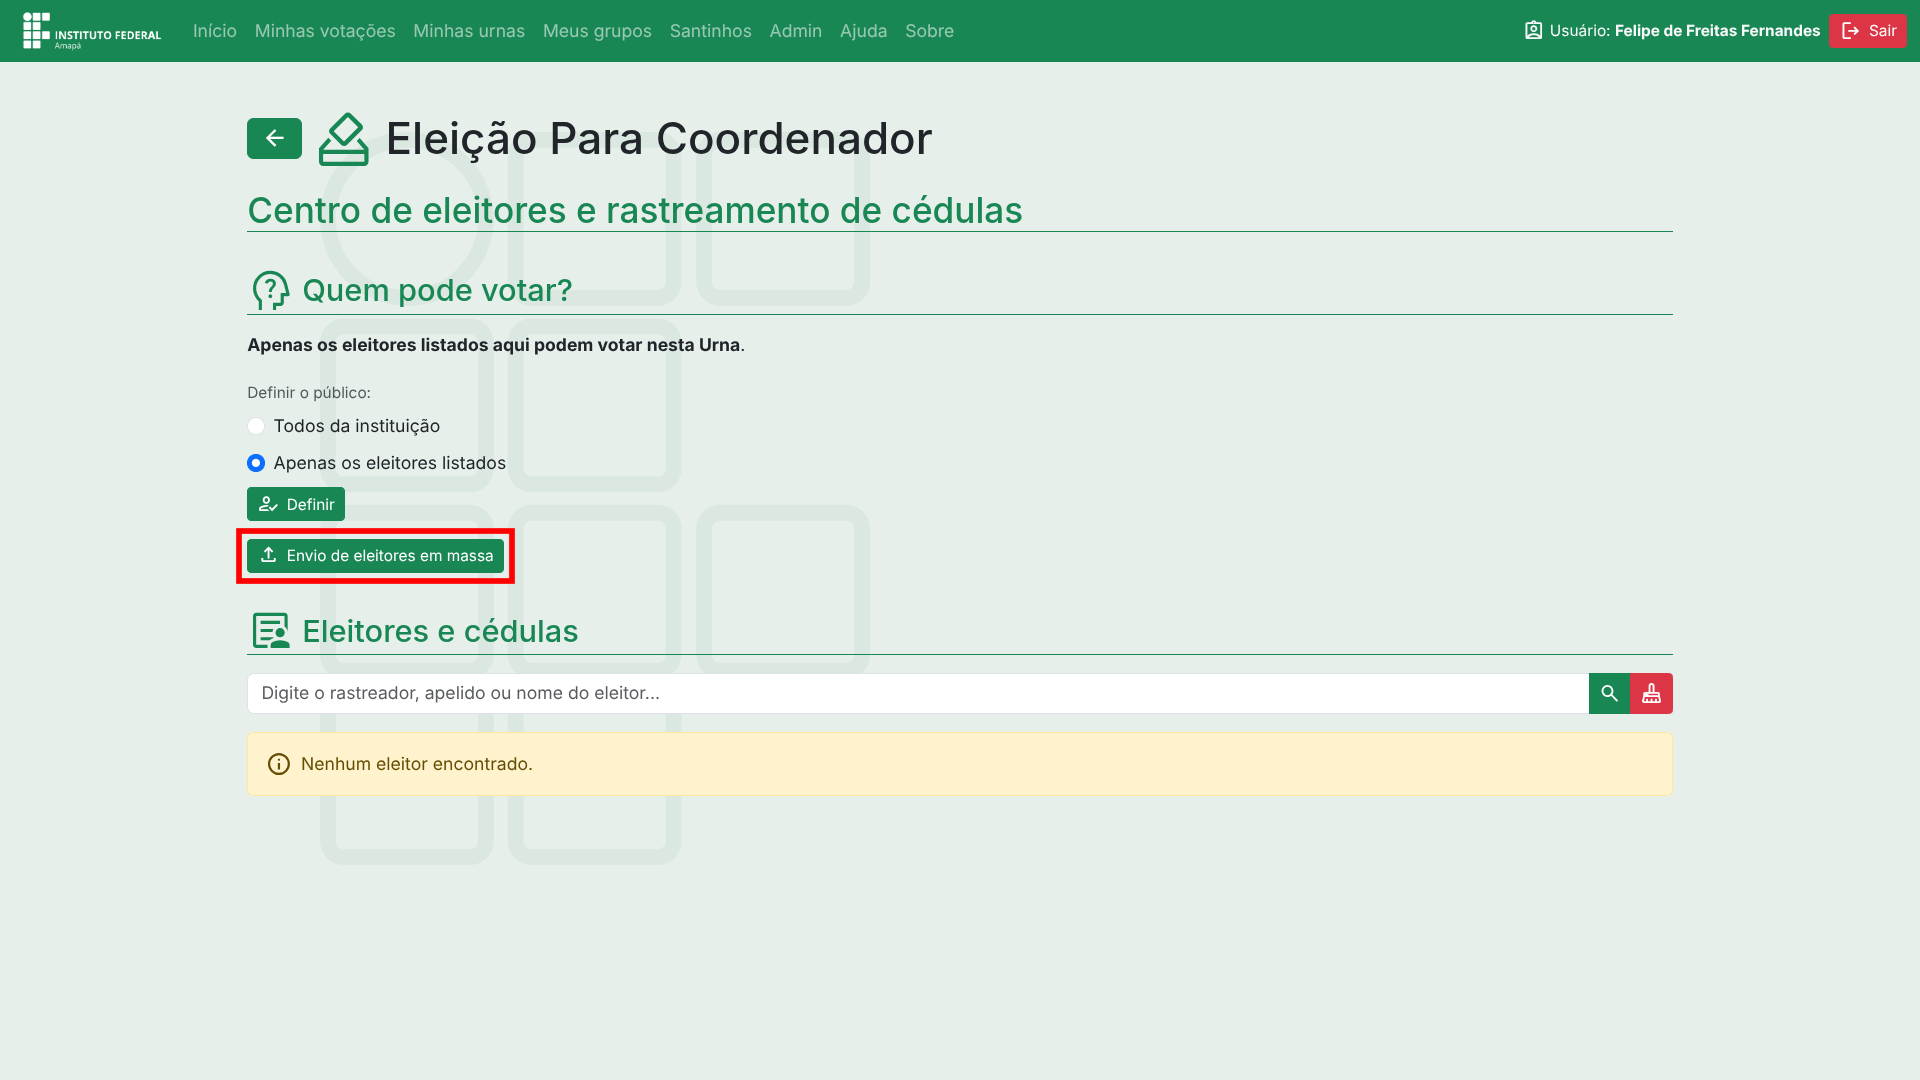1920x1080 pixels.
Task: Focus the voter search input field
Action: pyautogui.click(x=917, y=693)
